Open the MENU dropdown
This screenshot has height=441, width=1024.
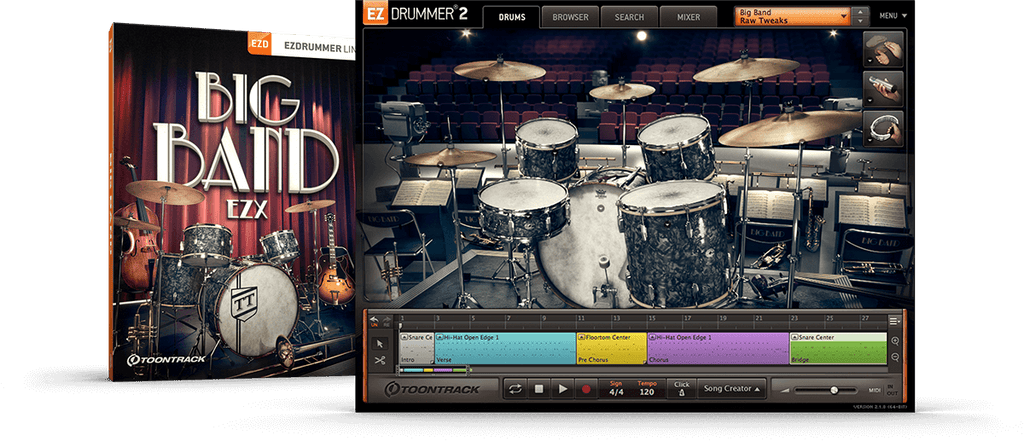point(892,16)
